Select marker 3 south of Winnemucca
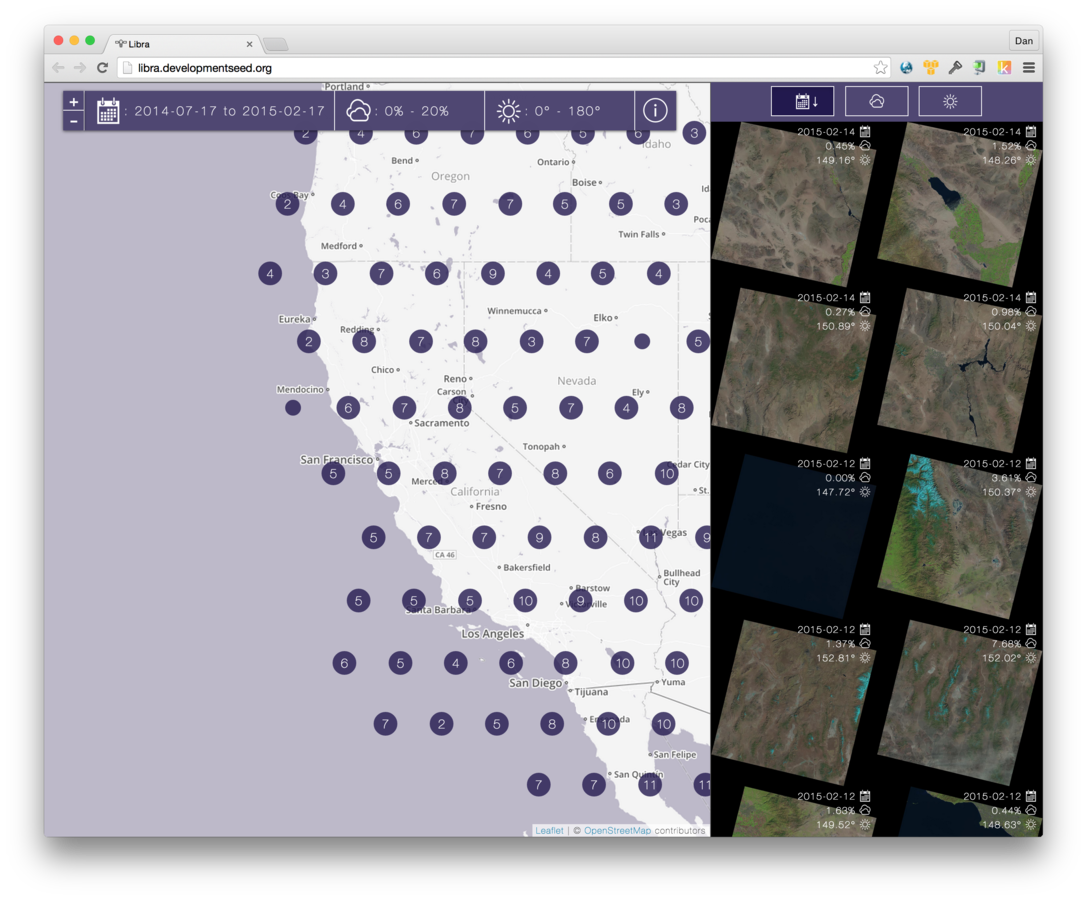 (532, 341)
